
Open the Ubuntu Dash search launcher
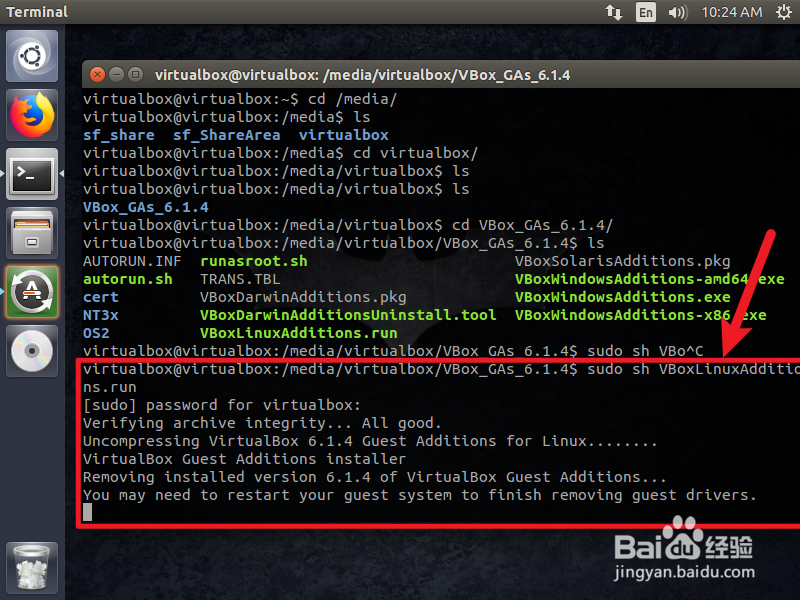32,56
